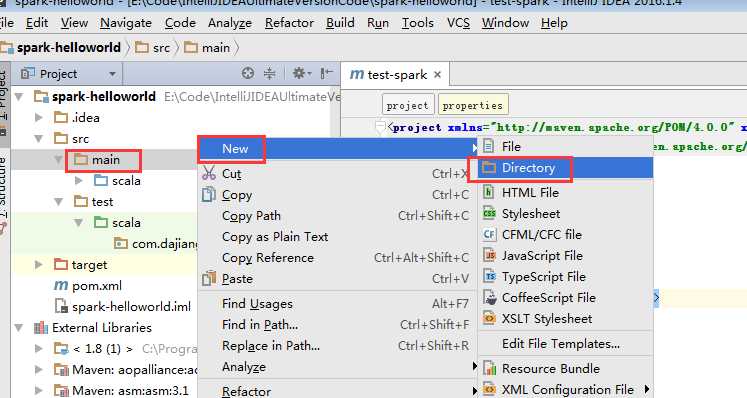This screenshot has width=747, height=398.
Task: Open the Build menu
Action: (x=340, y=23)
